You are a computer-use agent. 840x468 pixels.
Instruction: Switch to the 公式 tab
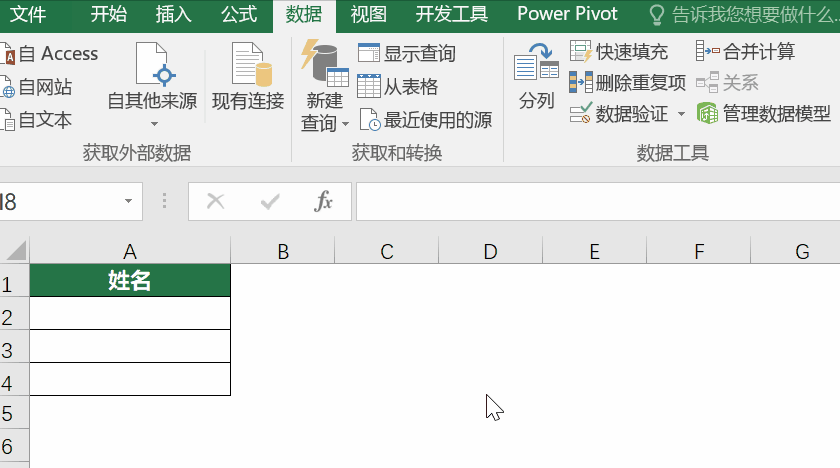tap(239, 14)
